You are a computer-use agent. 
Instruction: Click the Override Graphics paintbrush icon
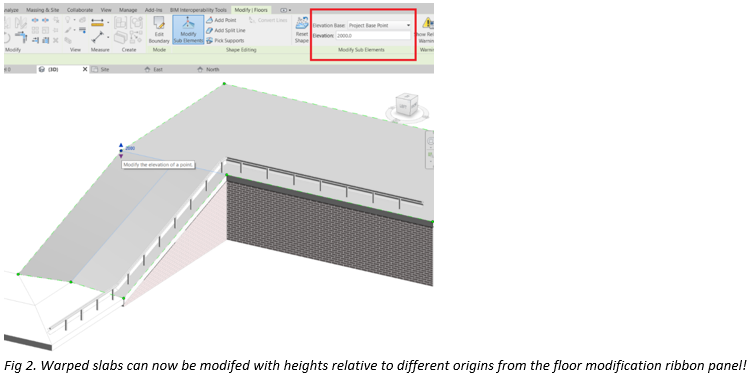coord(68,31)
